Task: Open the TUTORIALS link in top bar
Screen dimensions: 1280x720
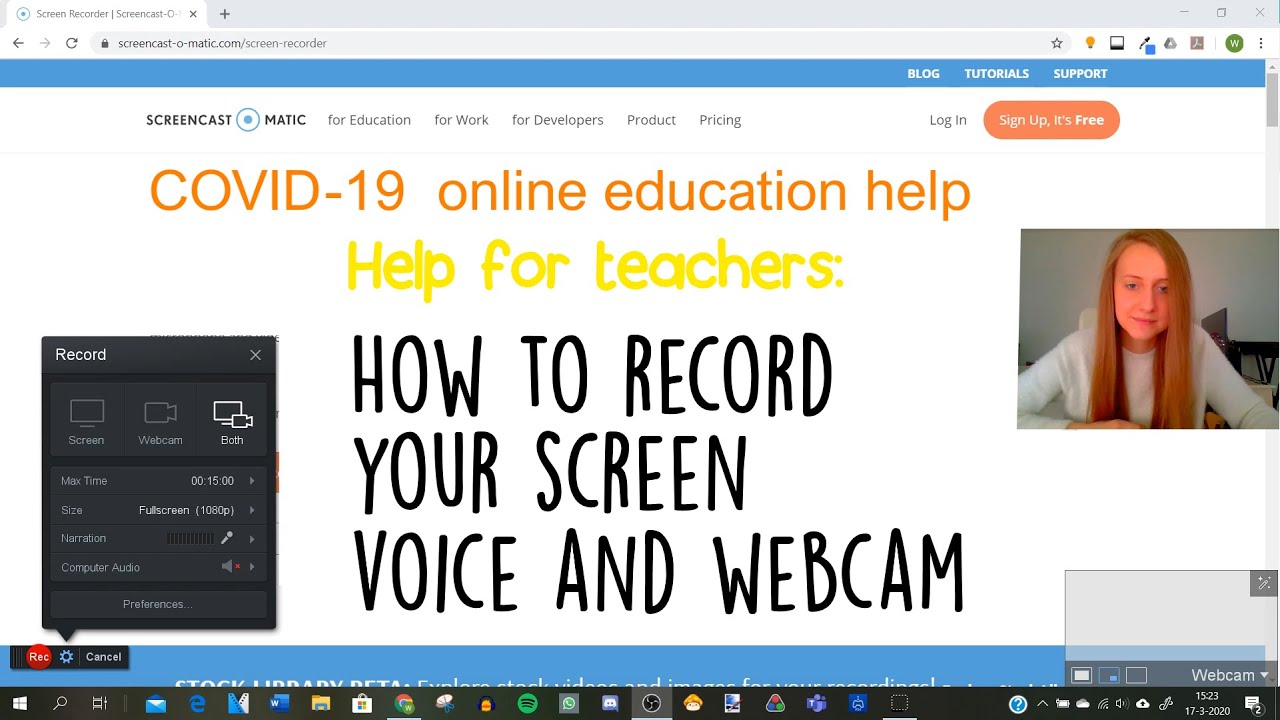Action: pos(996,74)
